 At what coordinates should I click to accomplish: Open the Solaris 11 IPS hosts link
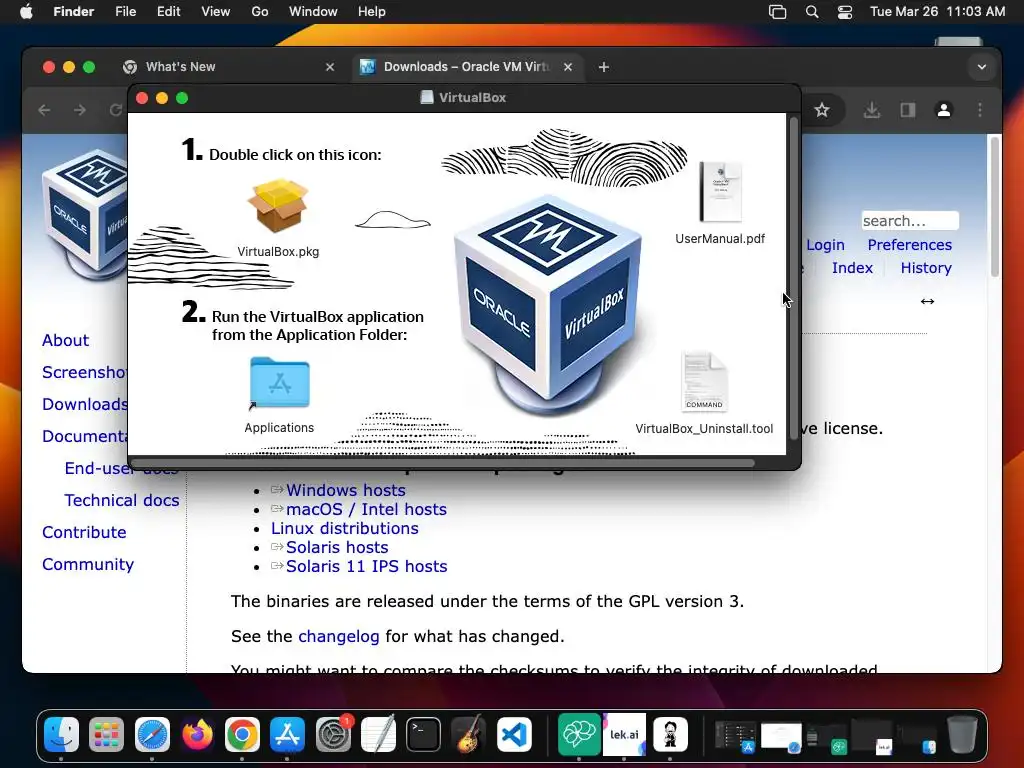366,566
